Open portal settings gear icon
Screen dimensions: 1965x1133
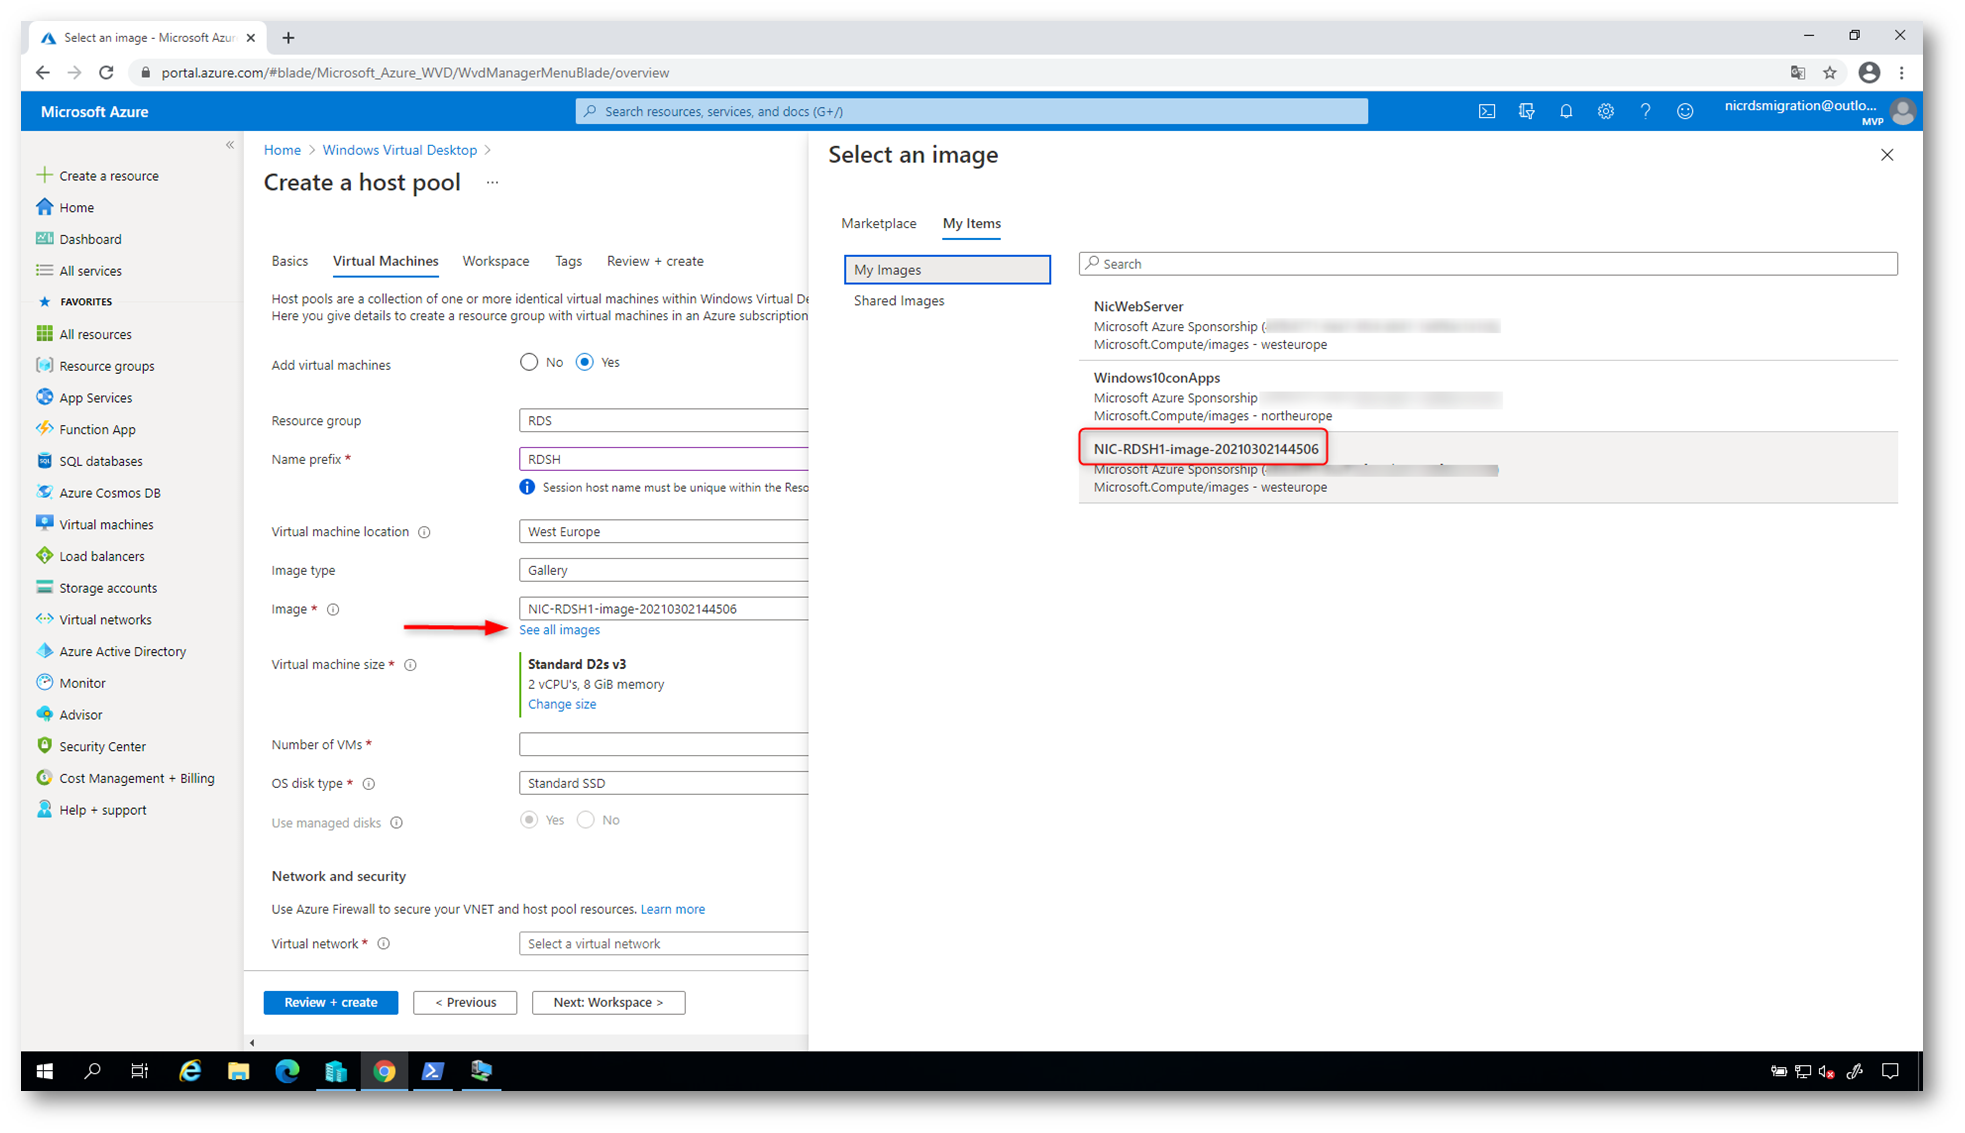pos(1605,111)
